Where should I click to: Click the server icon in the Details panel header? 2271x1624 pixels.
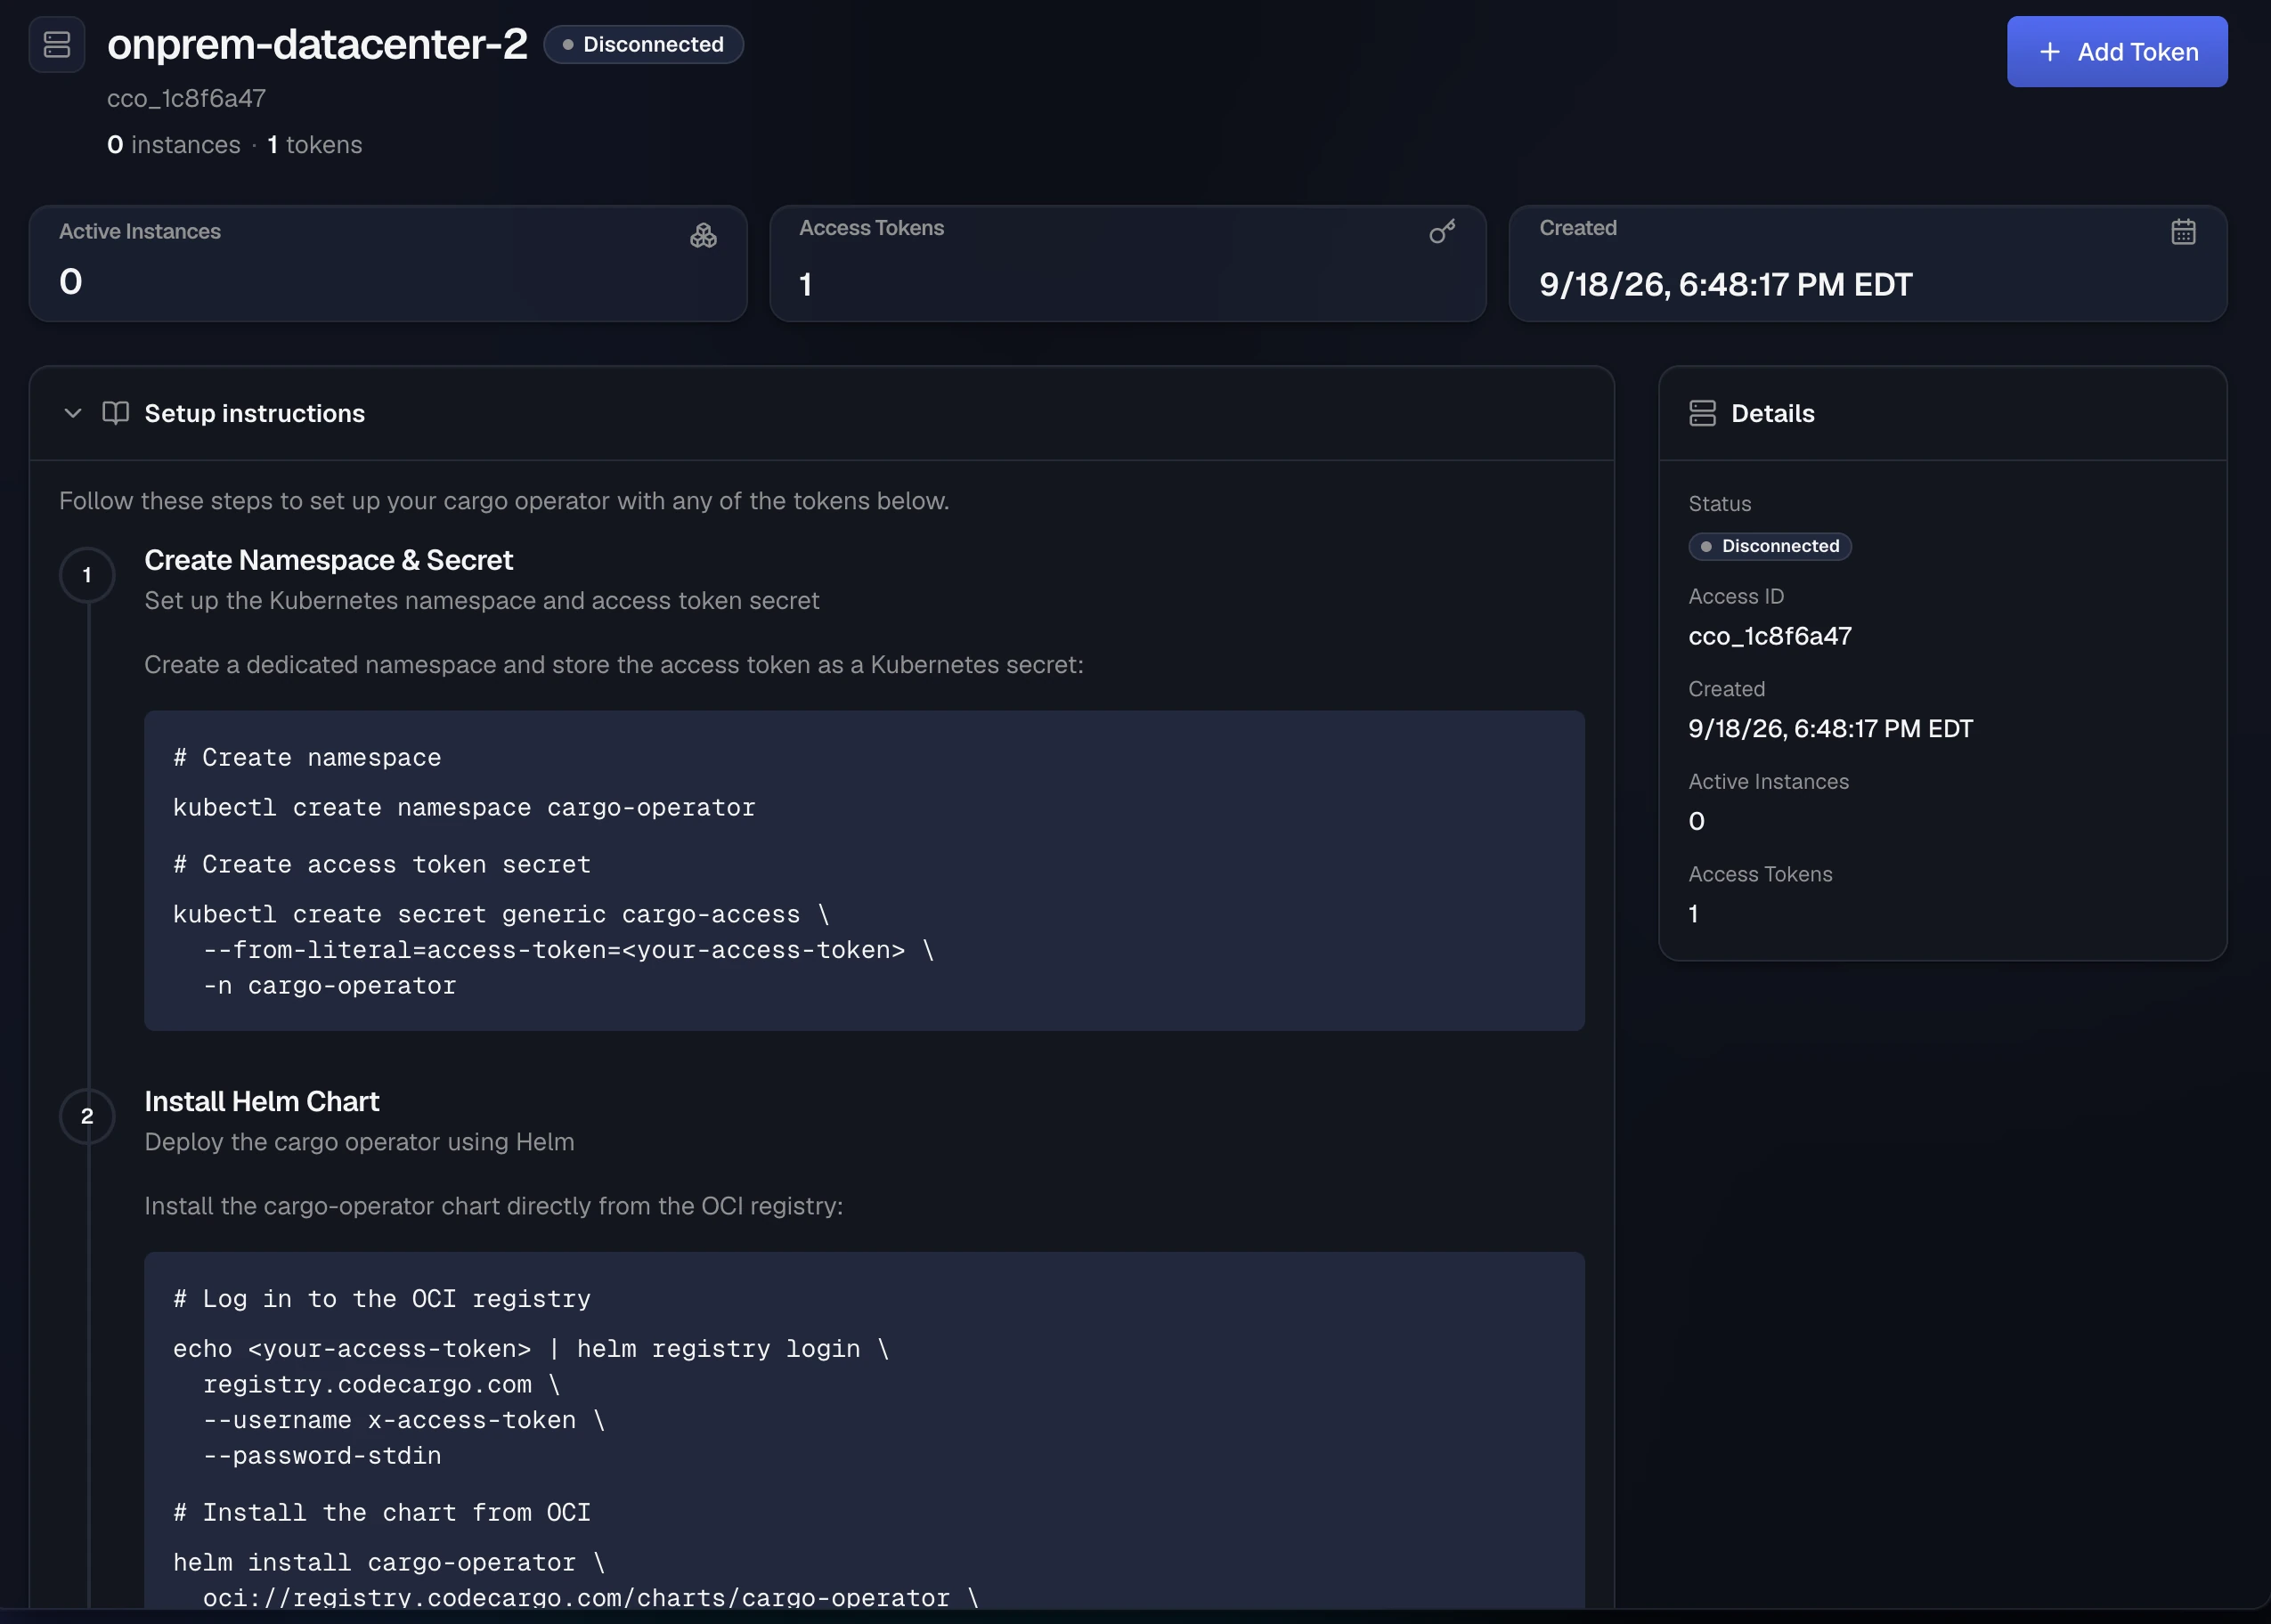(x=1702, y=413)
